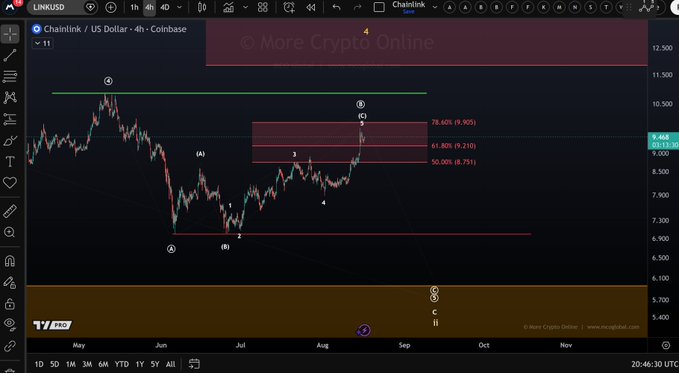679x373 pixels.
Task: Click the Chainlink layout name Save button
Action: coord(408,12)
